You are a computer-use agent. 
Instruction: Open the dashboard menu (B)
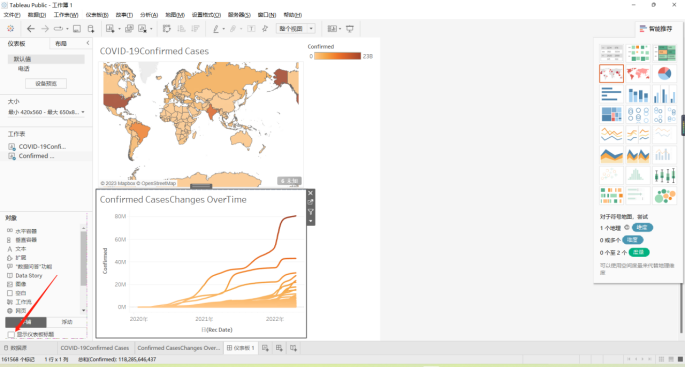pyautogui.click(x=97, y=15)
